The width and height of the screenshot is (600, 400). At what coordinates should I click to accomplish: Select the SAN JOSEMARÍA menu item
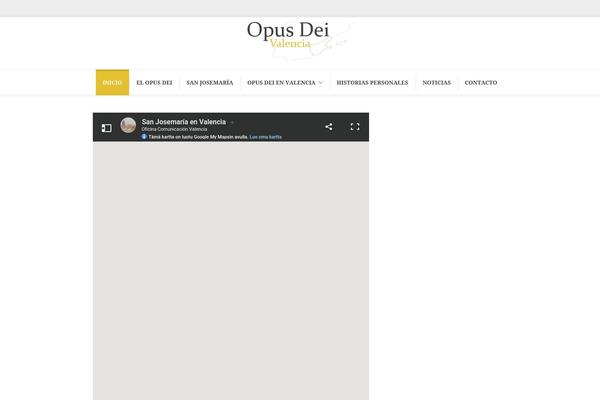(x=210, y=82)
